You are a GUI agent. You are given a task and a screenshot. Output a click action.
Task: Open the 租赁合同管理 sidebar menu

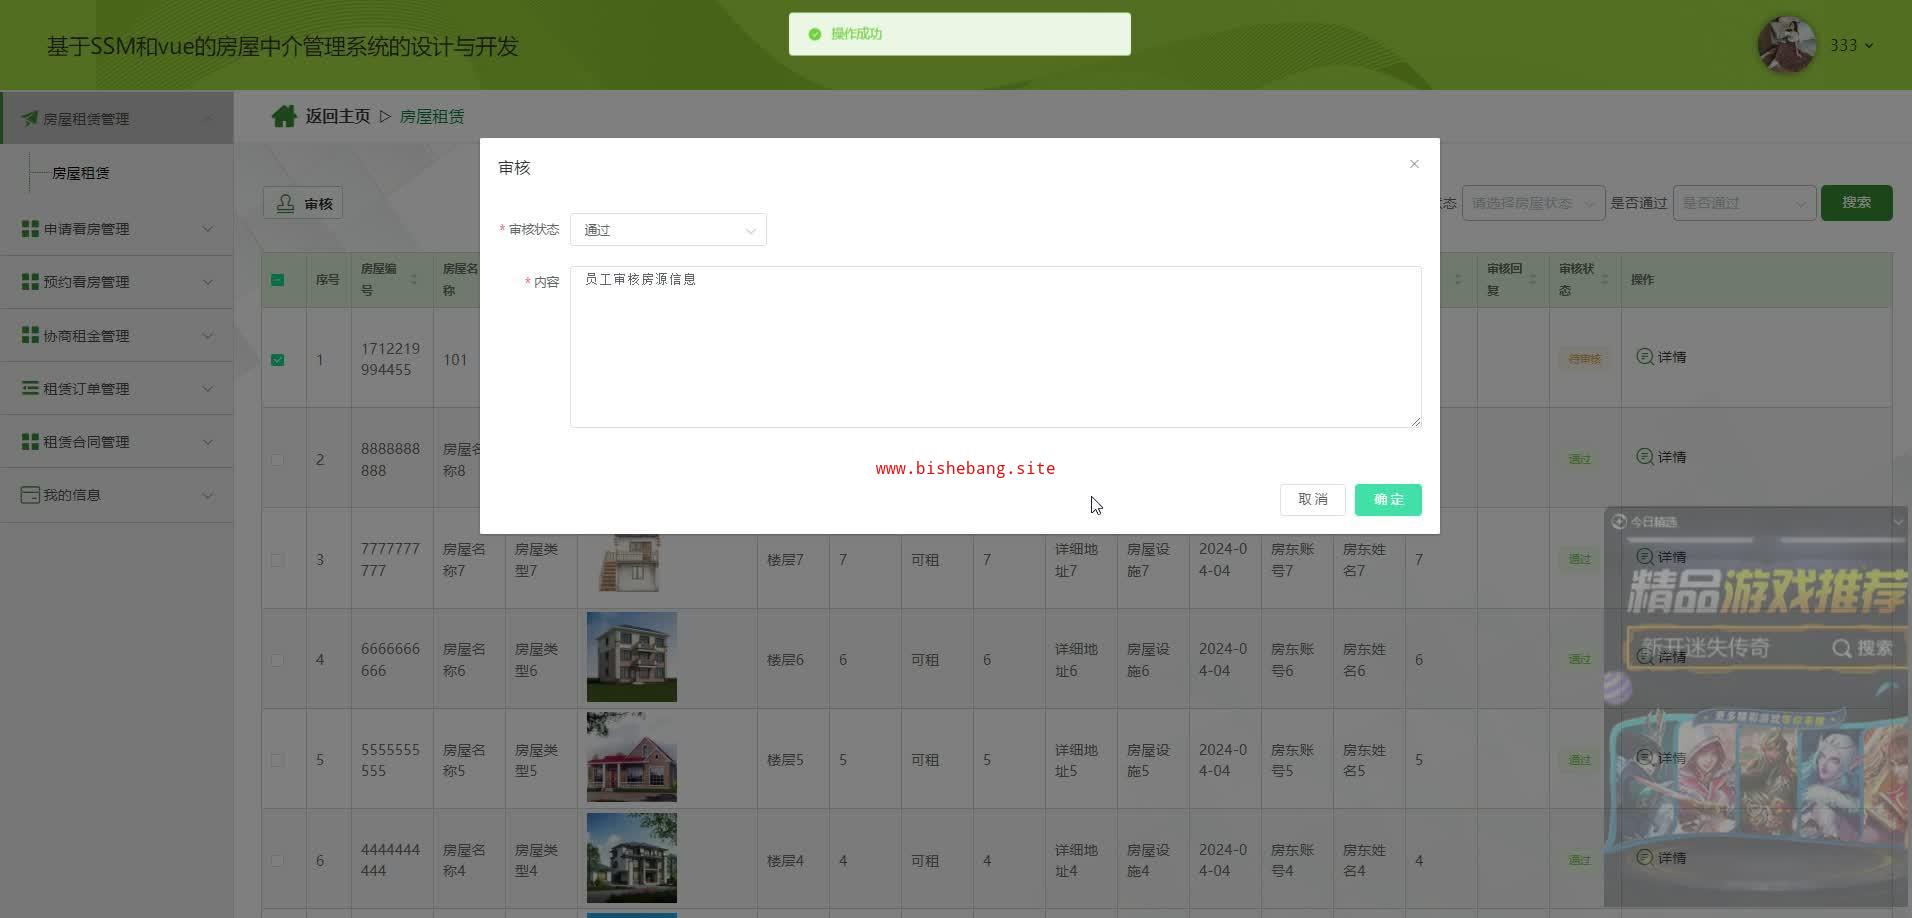tap(117, 441)
